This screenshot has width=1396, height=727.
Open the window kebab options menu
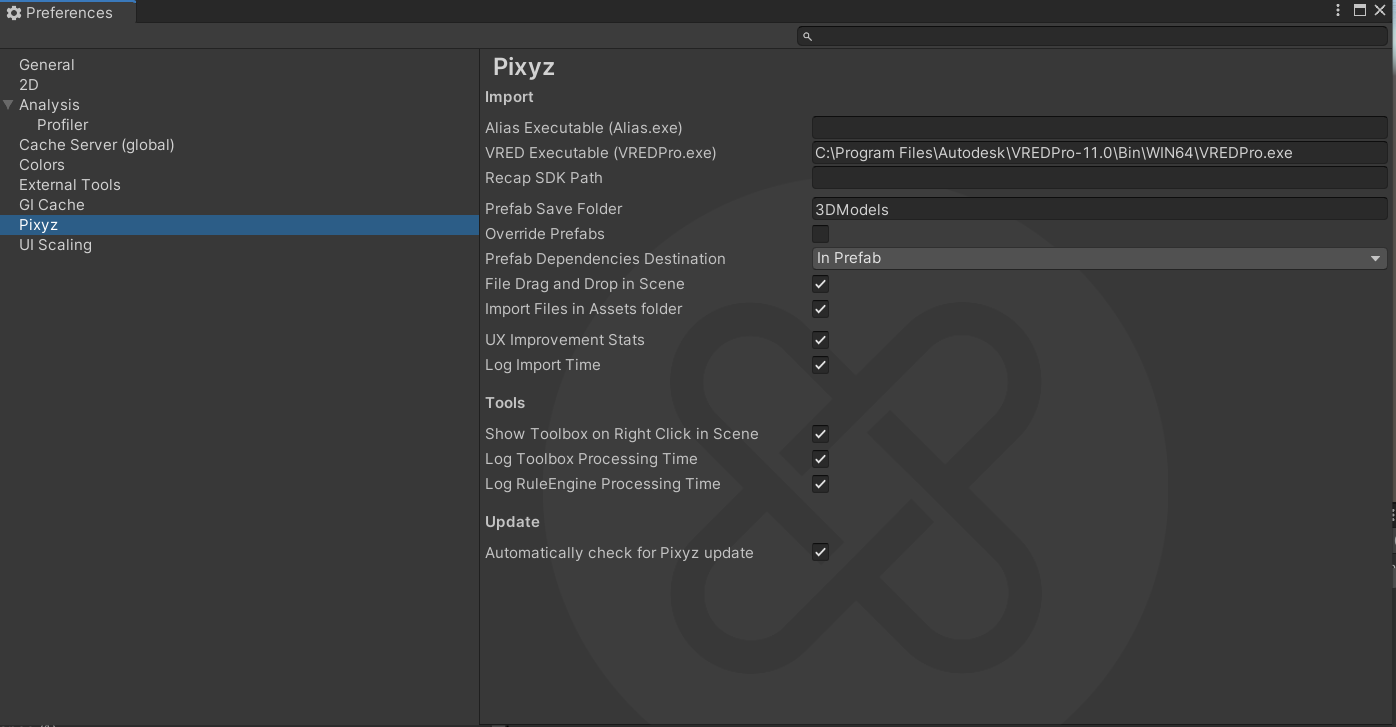[1338, 10]
